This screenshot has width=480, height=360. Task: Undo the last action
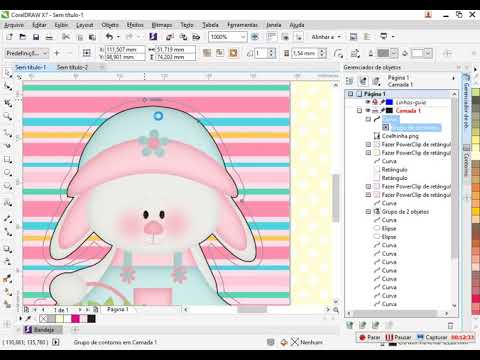[x=109, y=37]
